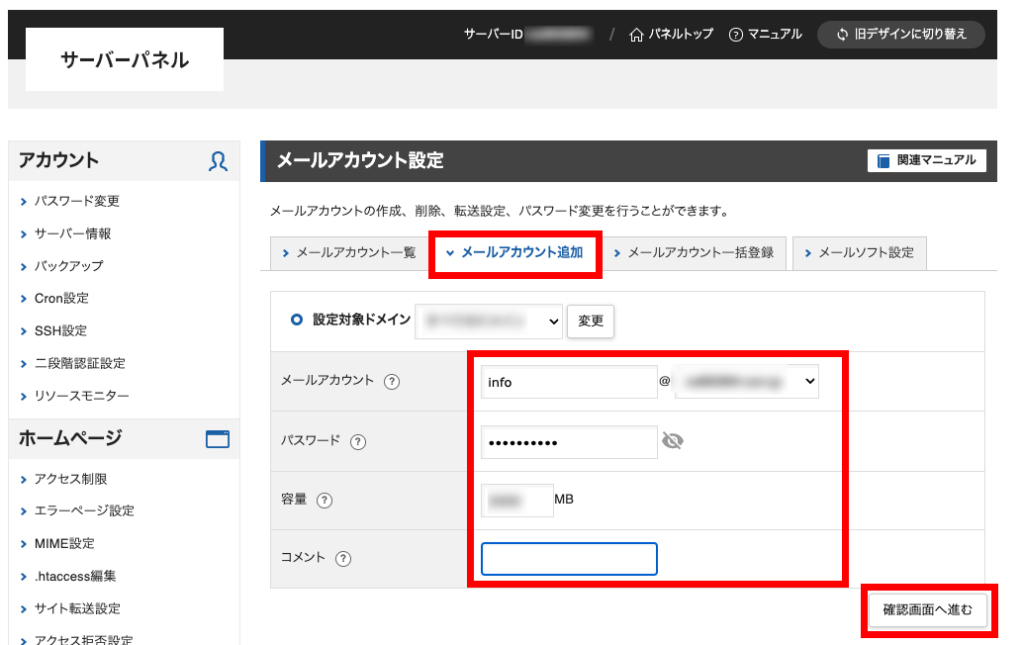Open 二段階認証設定 in sidebar
1024x645 pixels.
click(x=80, y=364)
